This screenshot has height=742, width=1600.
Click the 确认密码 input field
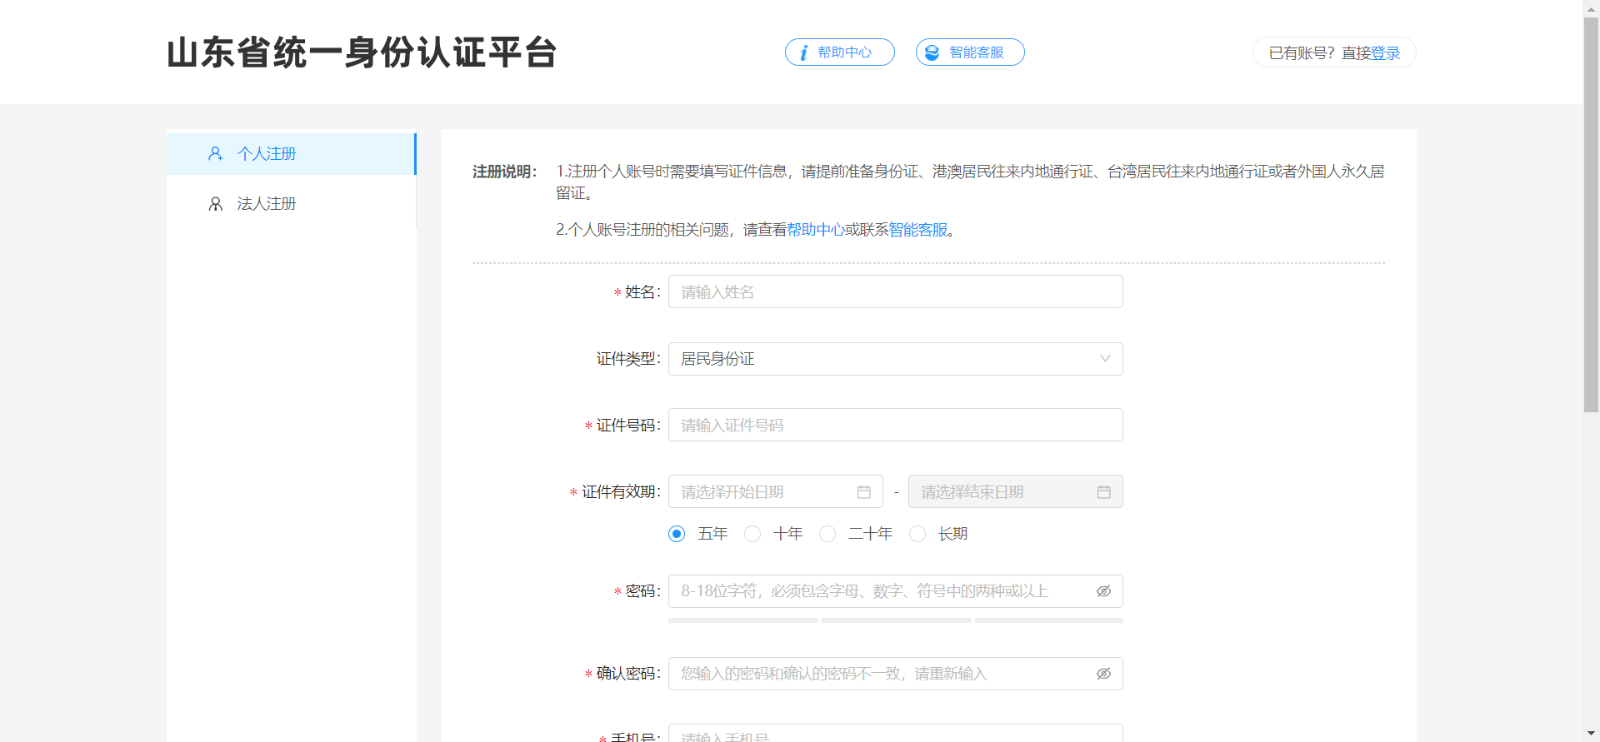tap(895, 674)
